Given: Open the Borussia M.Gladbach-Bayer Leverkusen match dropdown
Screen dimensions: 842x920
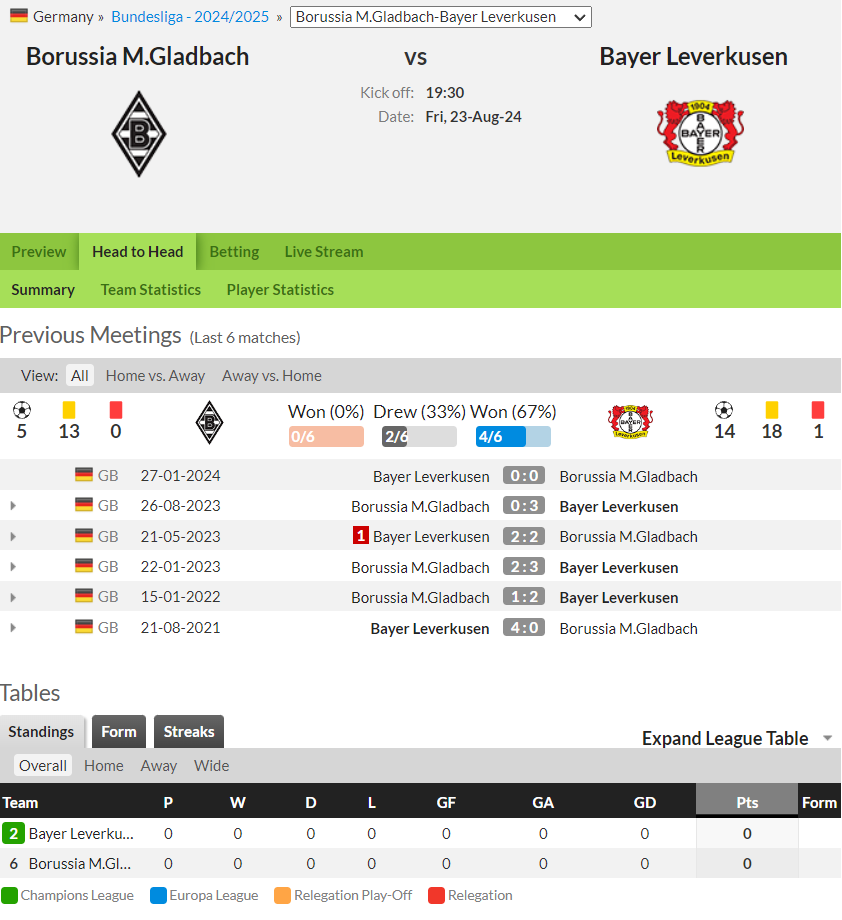Looking at the screenshot, I should (441, 17).
